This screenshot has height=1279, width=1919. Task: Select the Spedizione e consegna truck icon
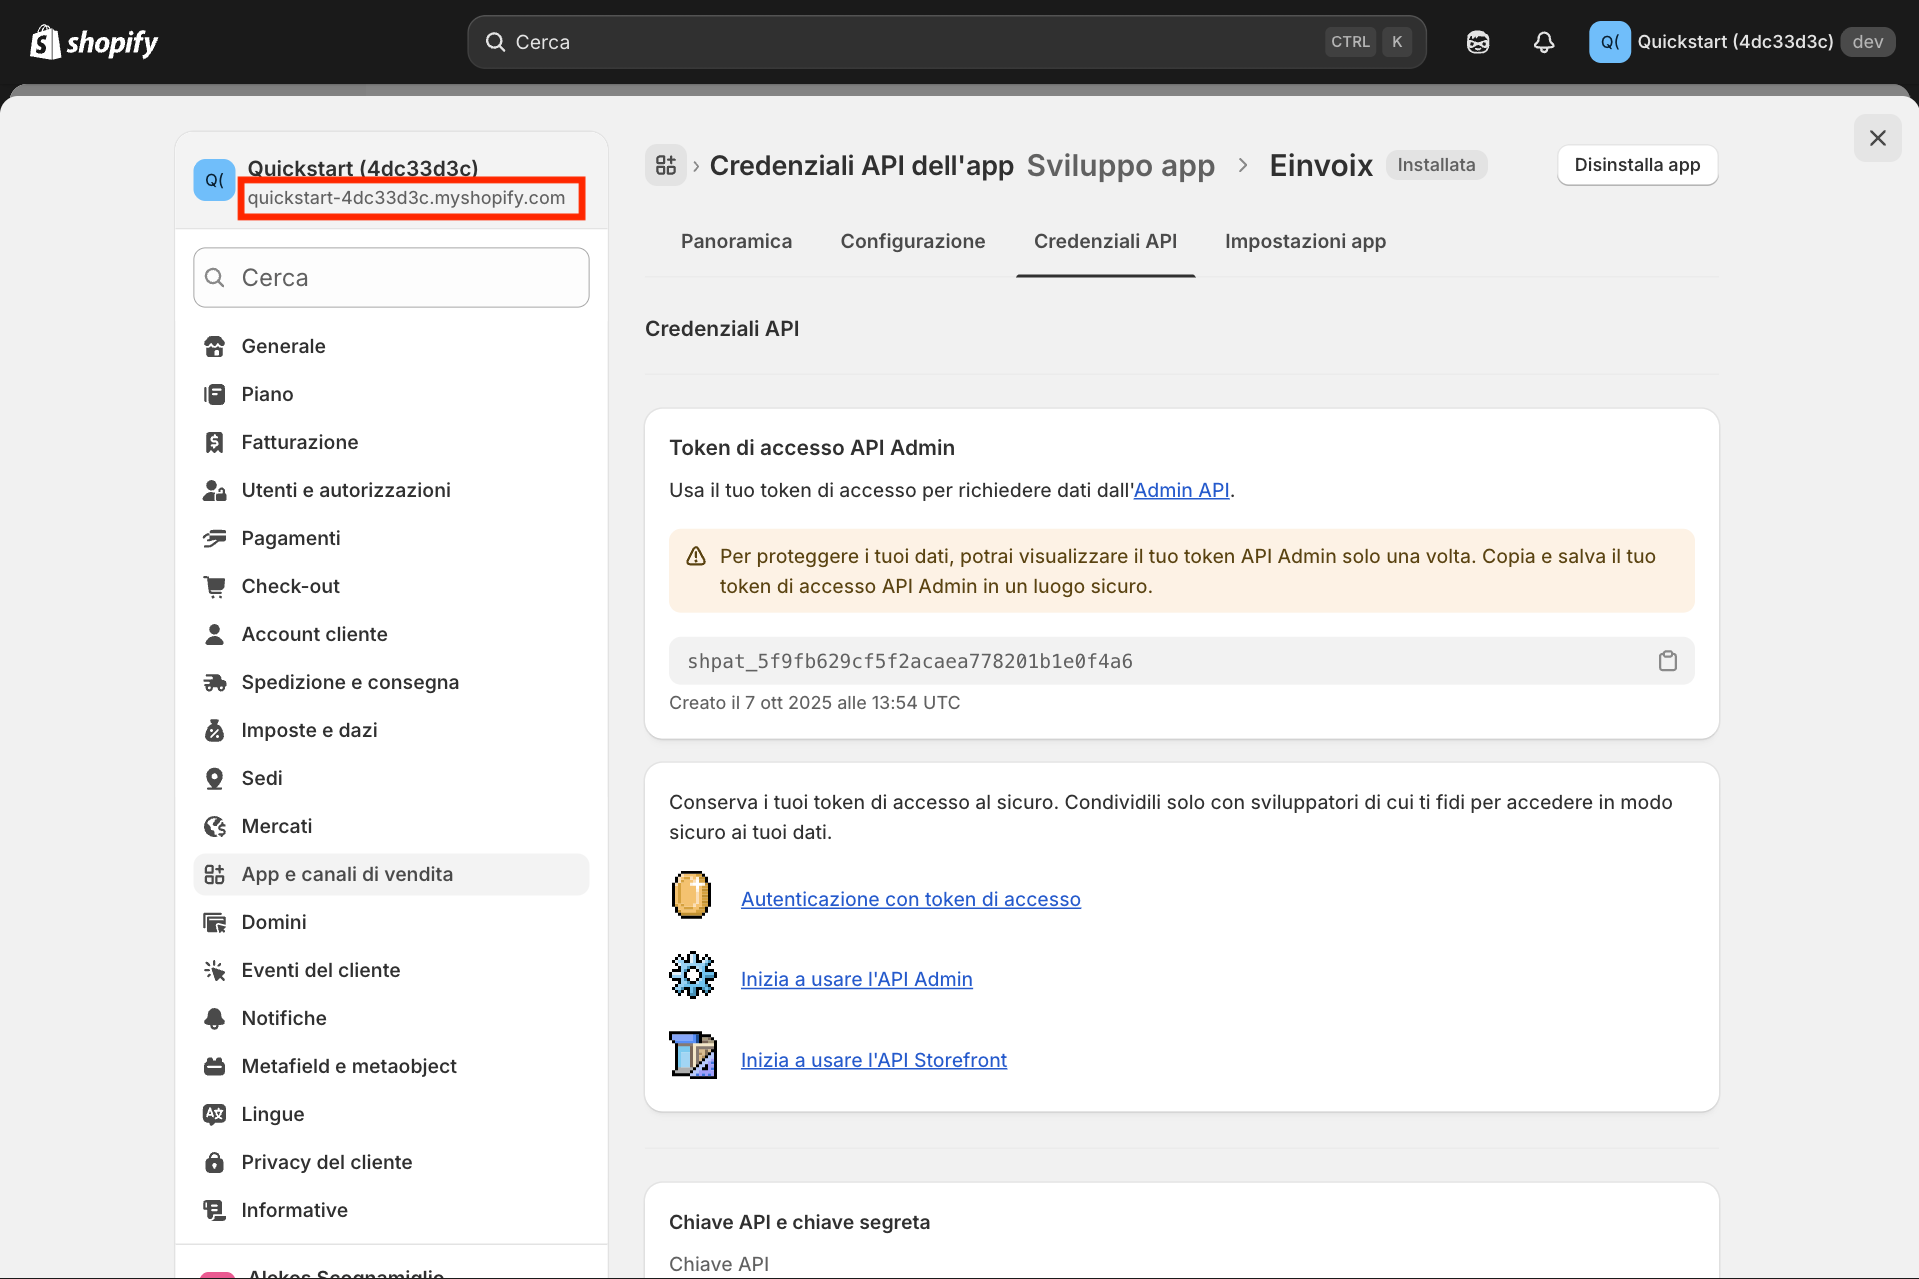click(x=214, y=681)
